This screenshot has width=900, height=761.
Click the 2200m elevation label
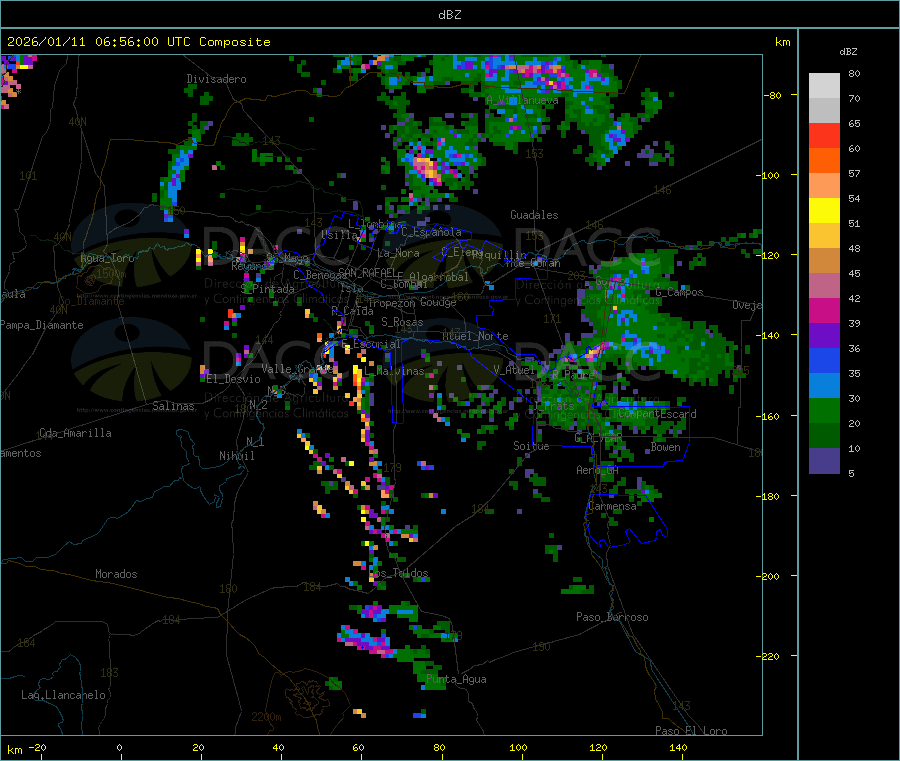[x=266, y=717]
